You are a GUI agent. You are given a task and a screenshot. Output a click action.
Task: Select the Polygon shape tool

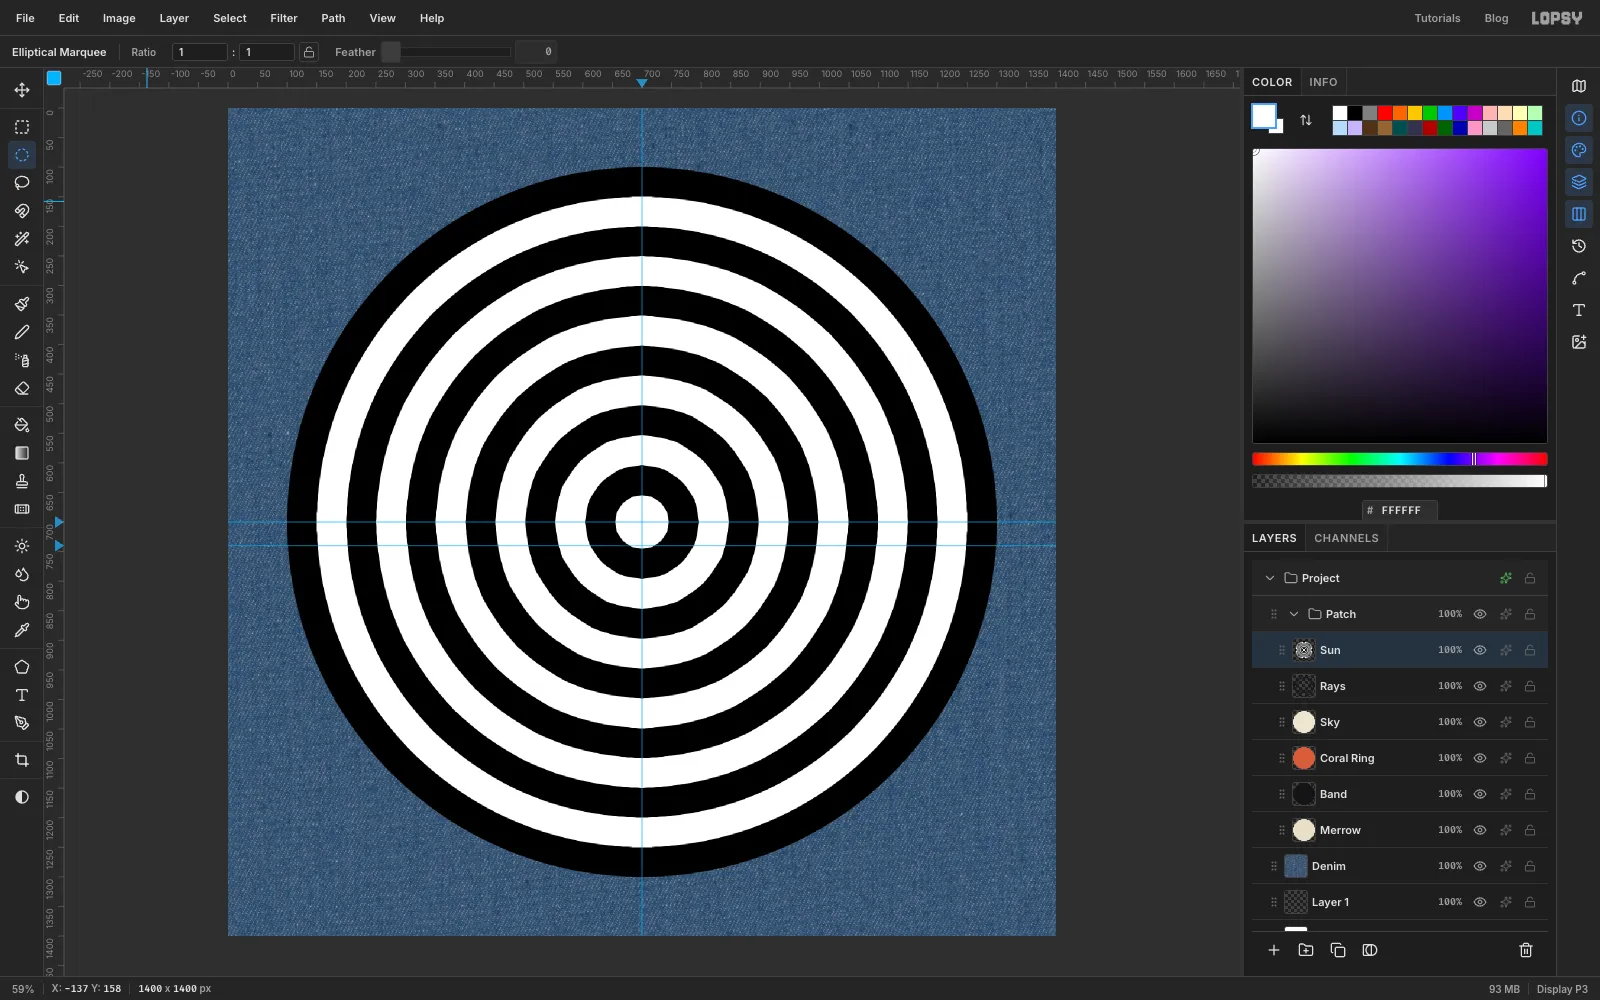point(22,667)
